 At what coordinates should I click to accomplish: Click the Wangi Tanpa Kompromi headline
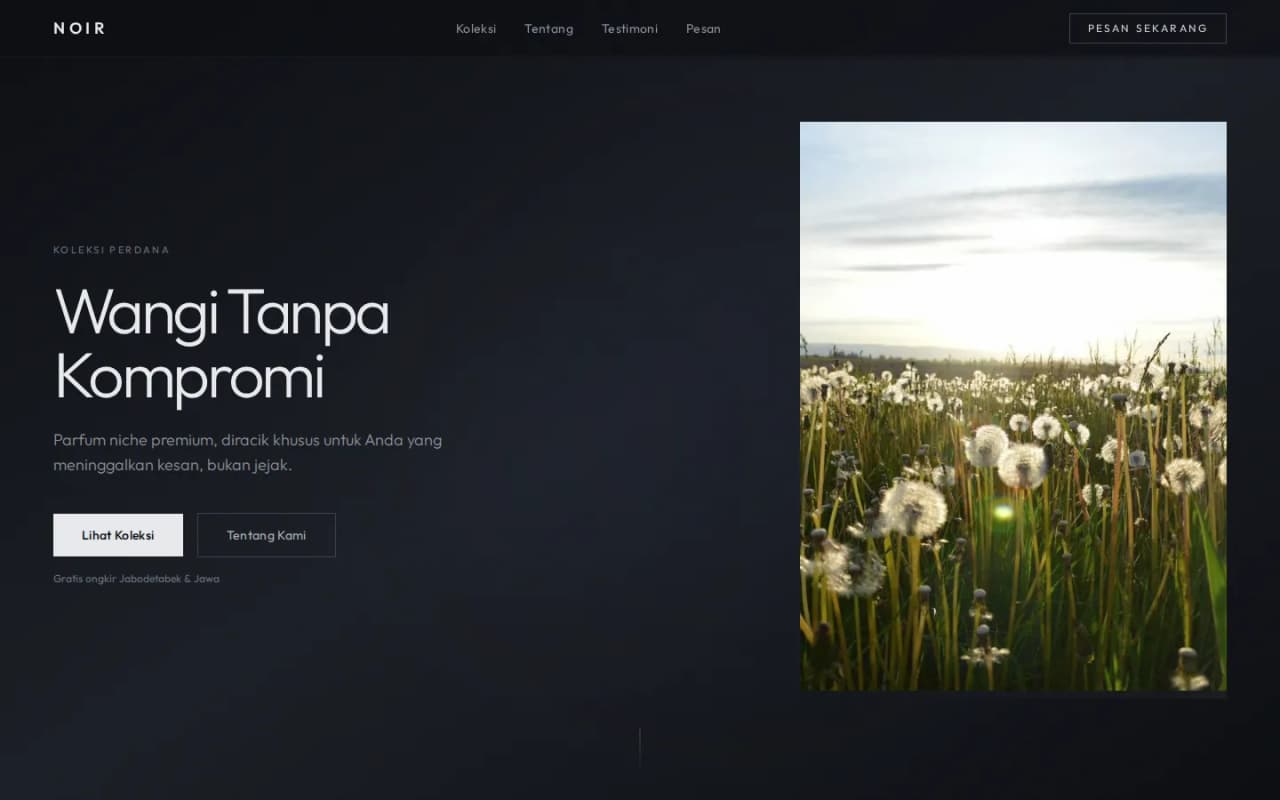point(222,345)
